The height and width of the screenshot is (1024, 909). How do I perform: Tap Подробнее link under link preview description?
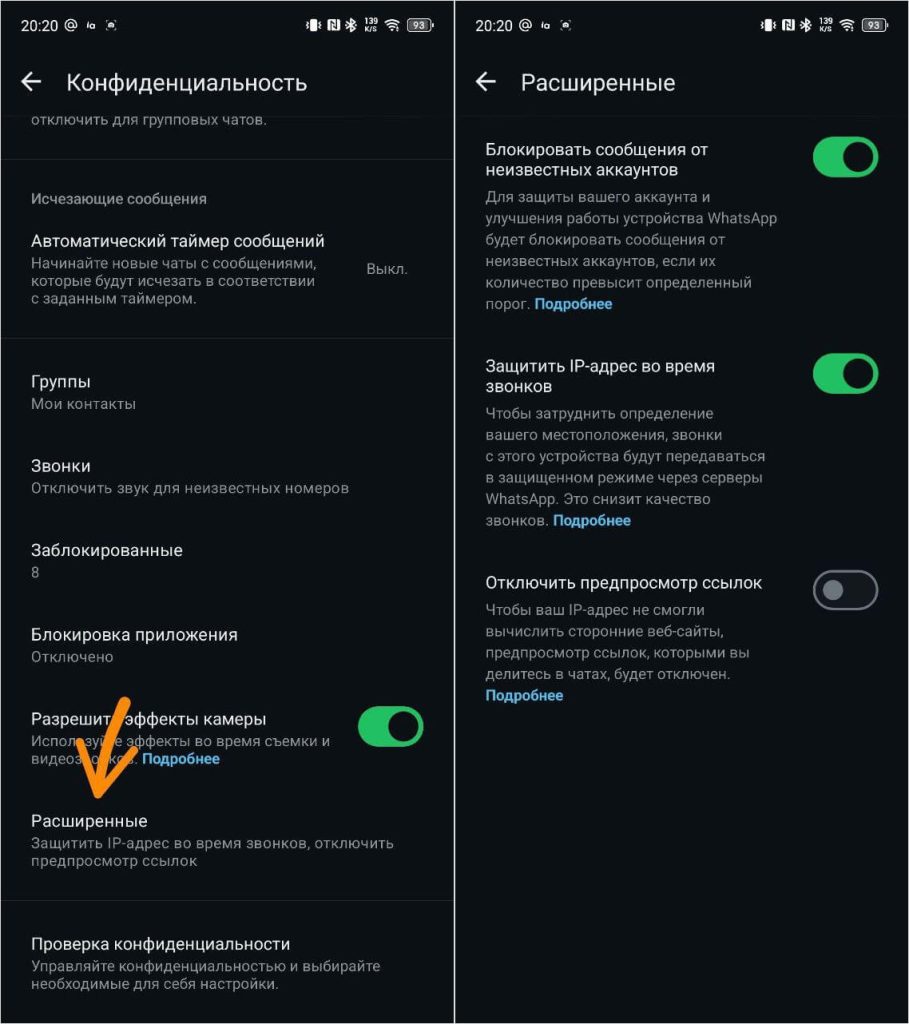pos(524,695)
